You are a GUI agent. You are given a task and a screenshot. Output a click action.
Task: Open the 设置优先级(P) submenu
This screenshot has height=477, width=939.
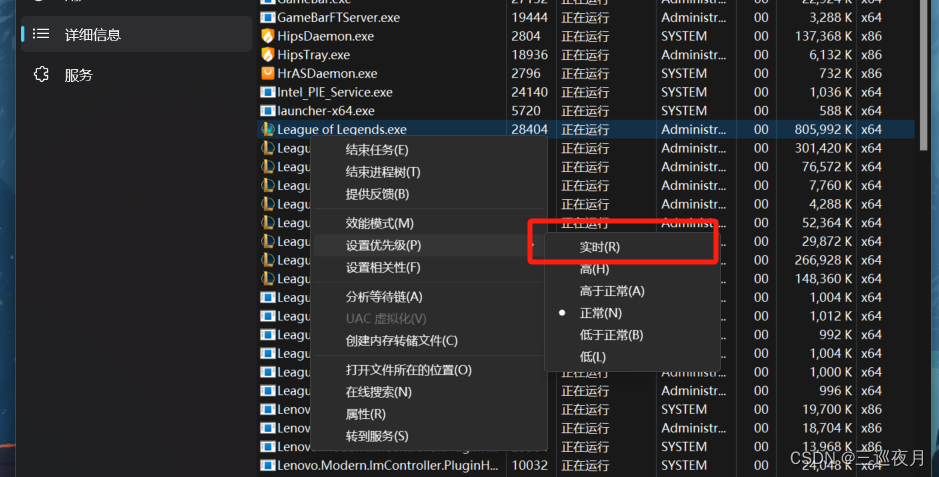[x=430, y=245]
